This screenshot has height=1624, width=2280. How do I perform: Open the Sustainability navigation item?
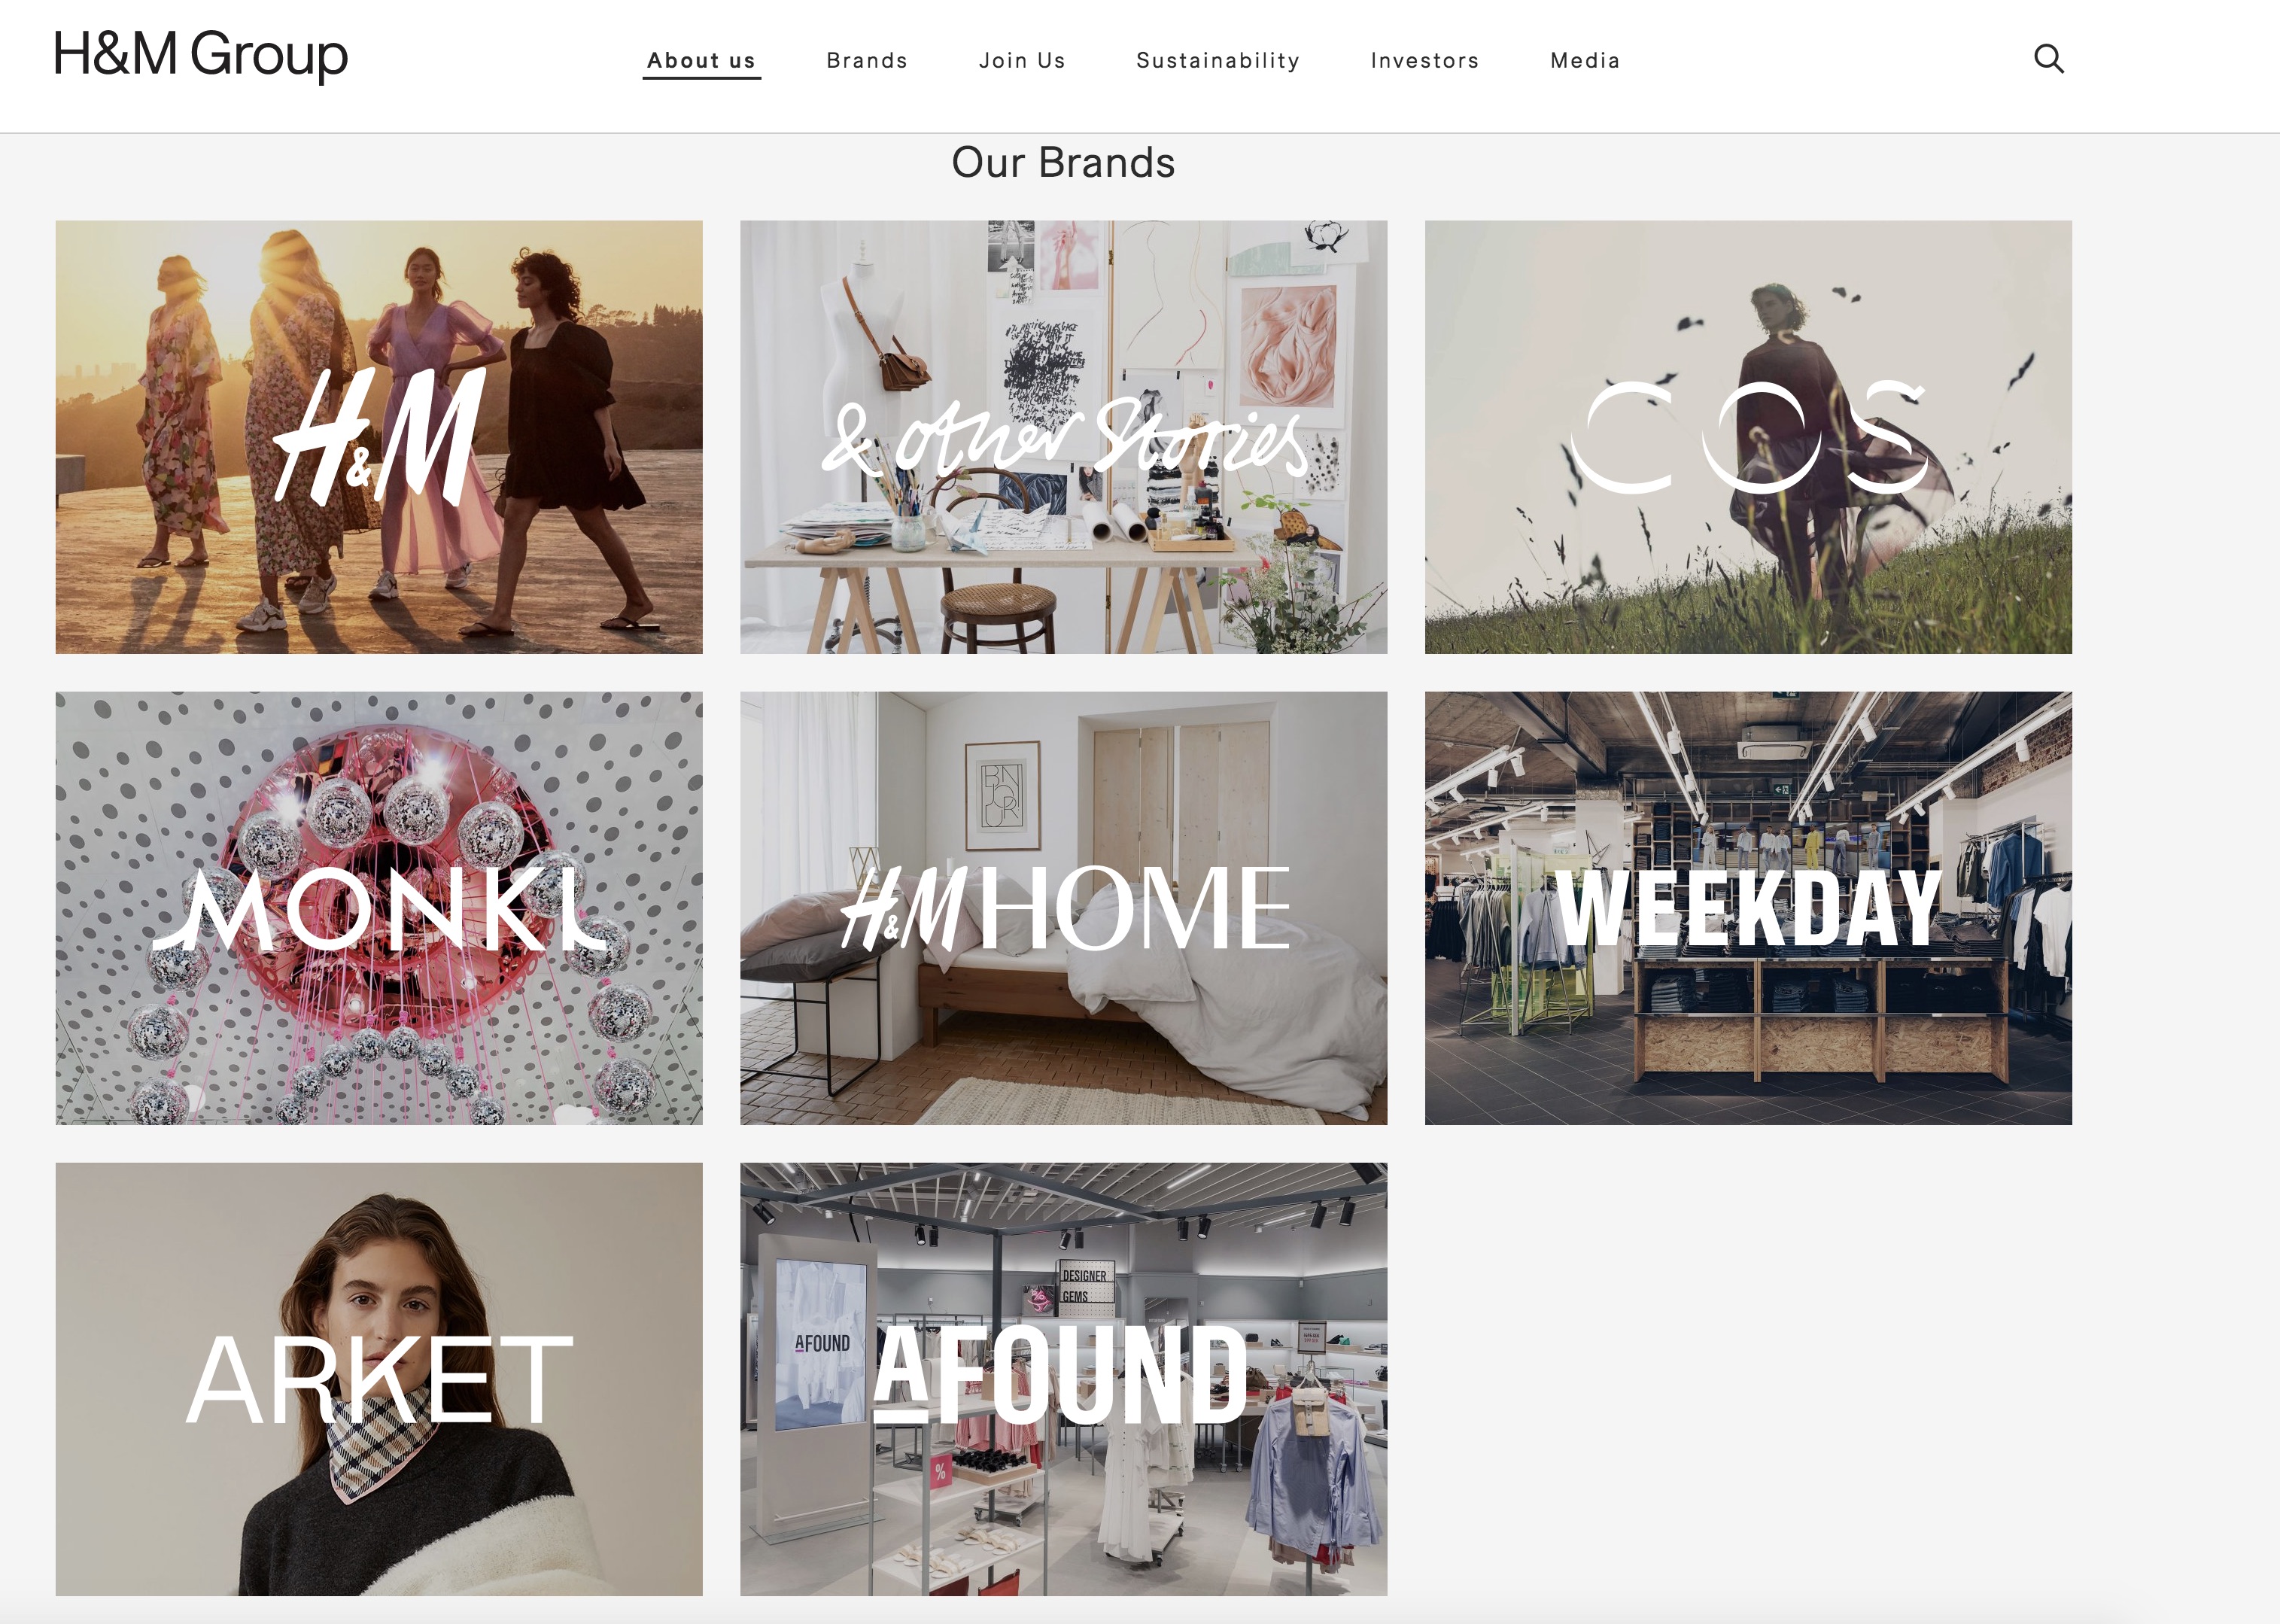[x=1218, y=61]
